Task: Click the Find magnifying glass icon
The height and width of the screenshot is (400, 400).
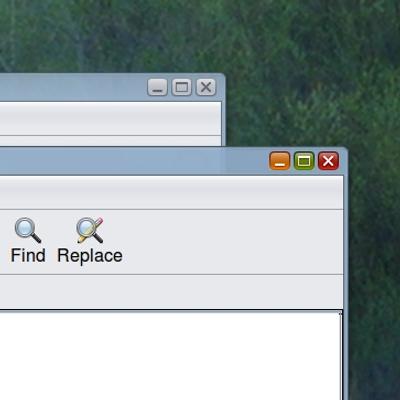Action: [x=28, y=230]
